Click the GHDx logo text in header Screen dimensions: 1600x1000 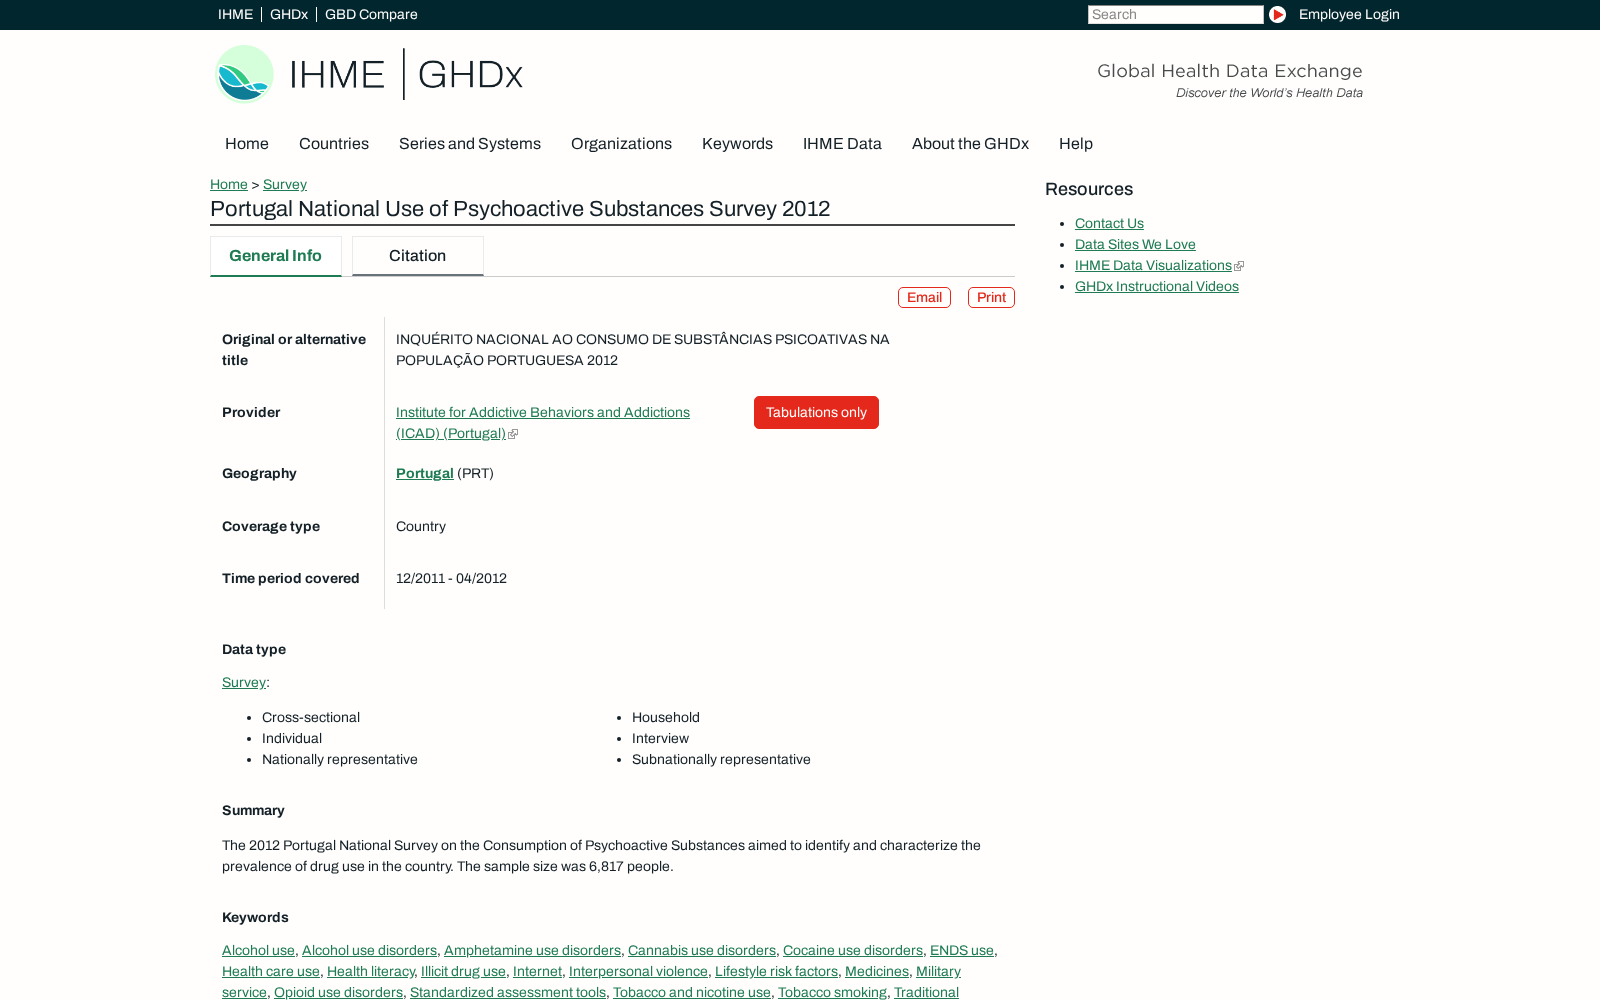(470, 75)
